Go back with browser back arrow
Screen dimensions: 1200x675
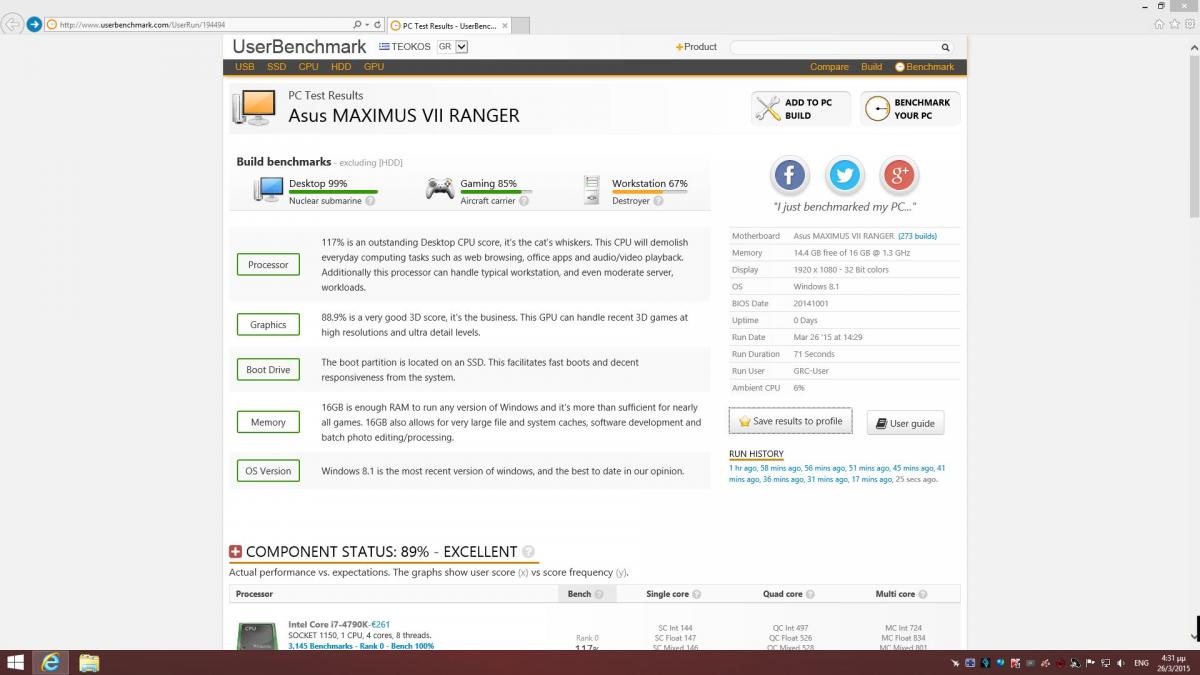tap(13, 24)
